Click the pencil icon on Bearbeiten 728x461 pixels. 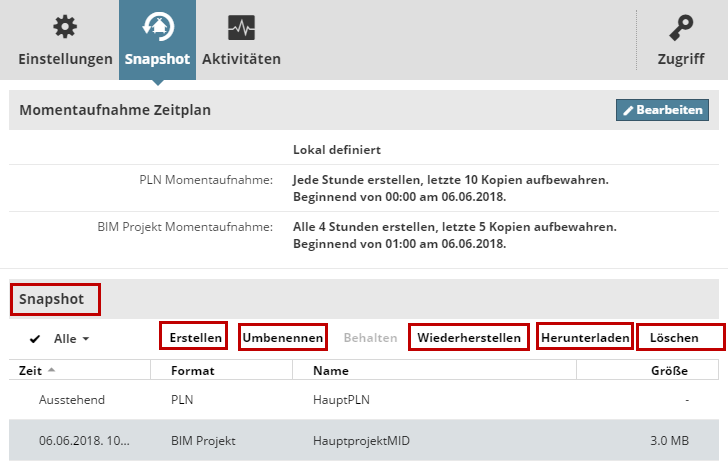tap(629, 110)
